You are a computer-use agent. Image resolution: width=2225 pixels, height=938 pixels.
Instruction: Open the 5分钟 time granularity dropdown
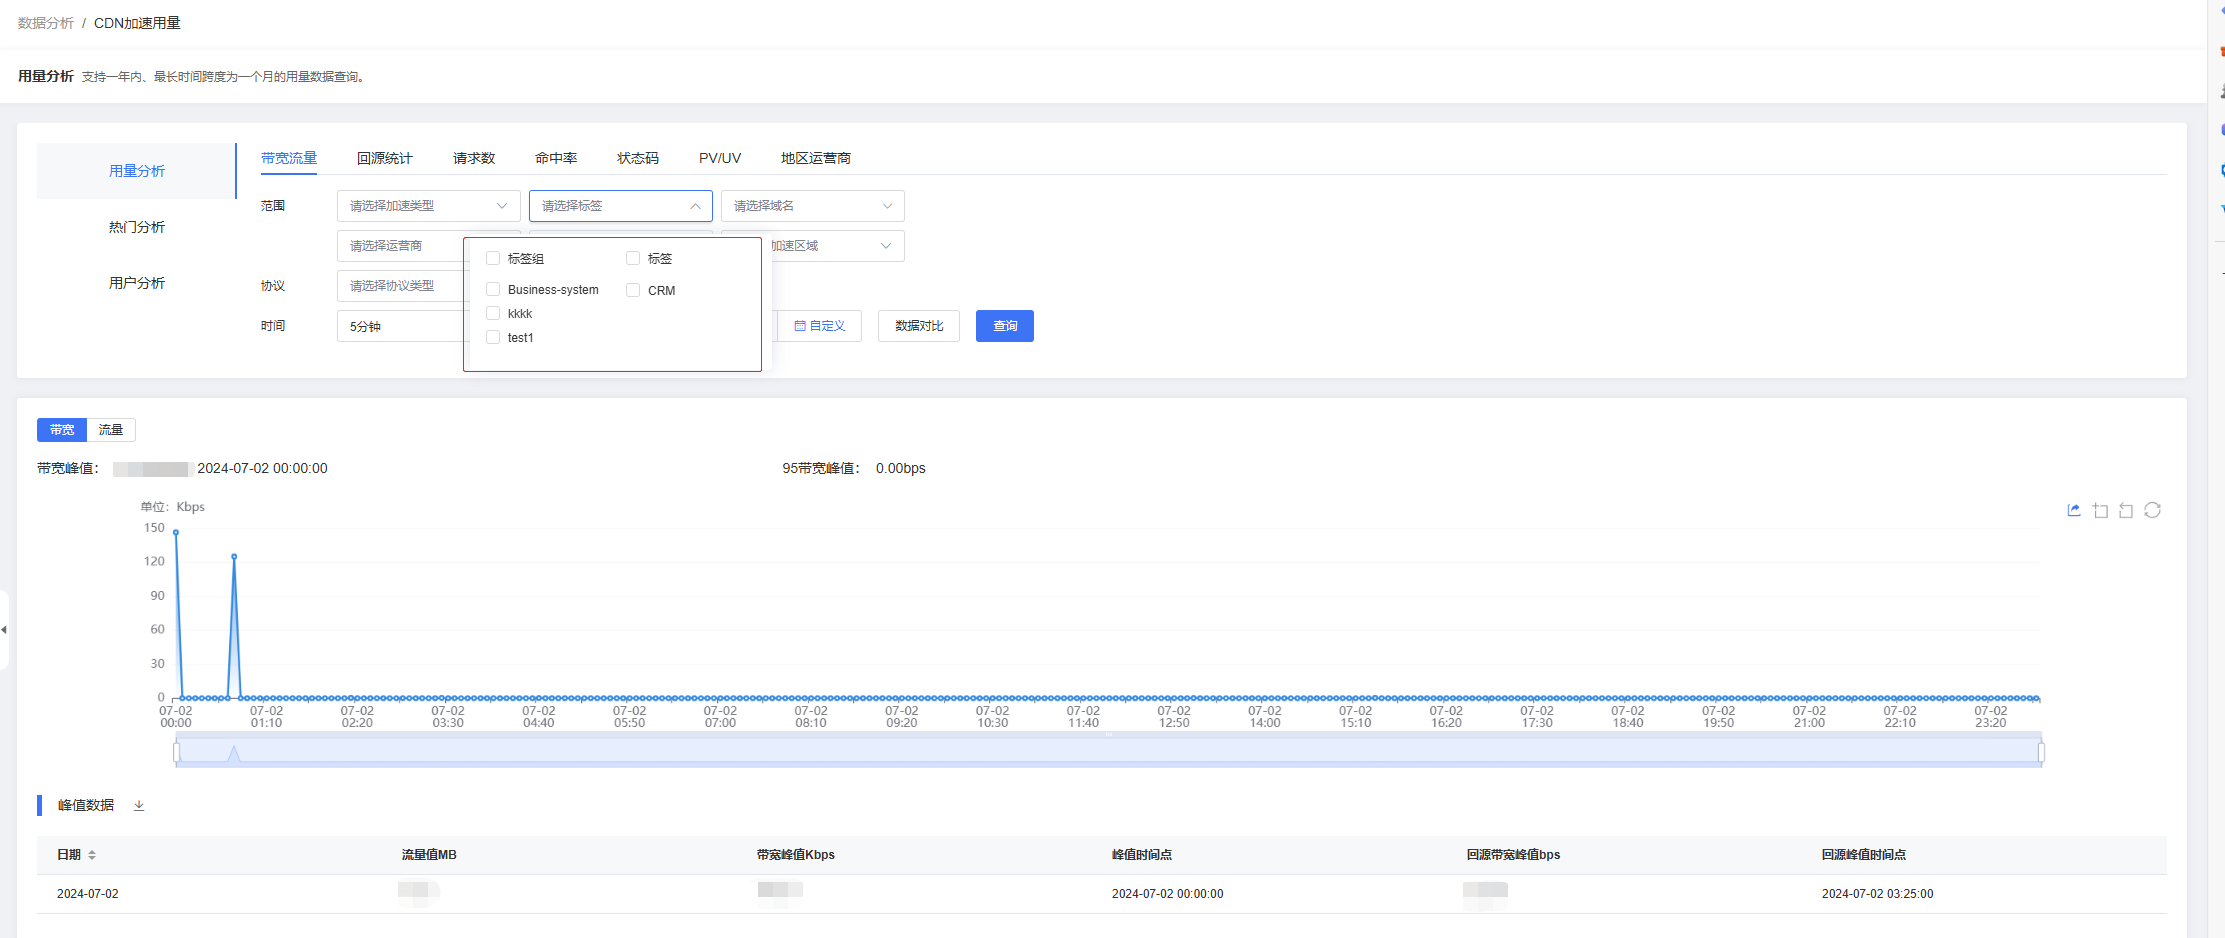(x=401, y=326)
